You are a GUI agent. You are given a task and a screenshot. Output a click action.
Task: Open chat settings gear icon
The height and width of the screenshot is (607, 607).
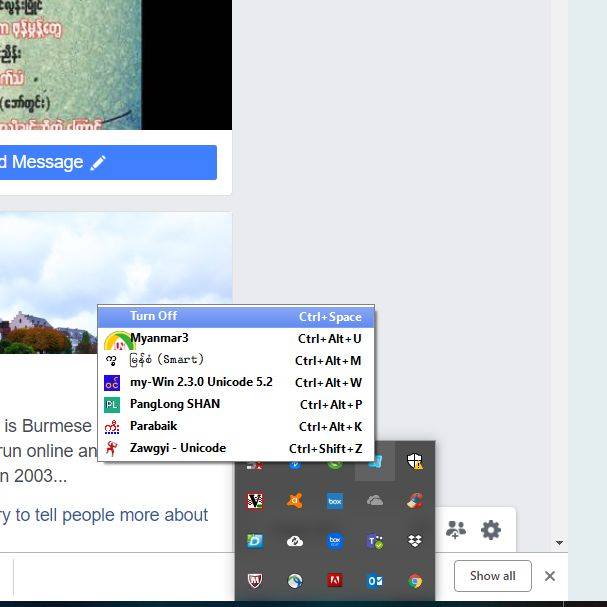point(491,530)
